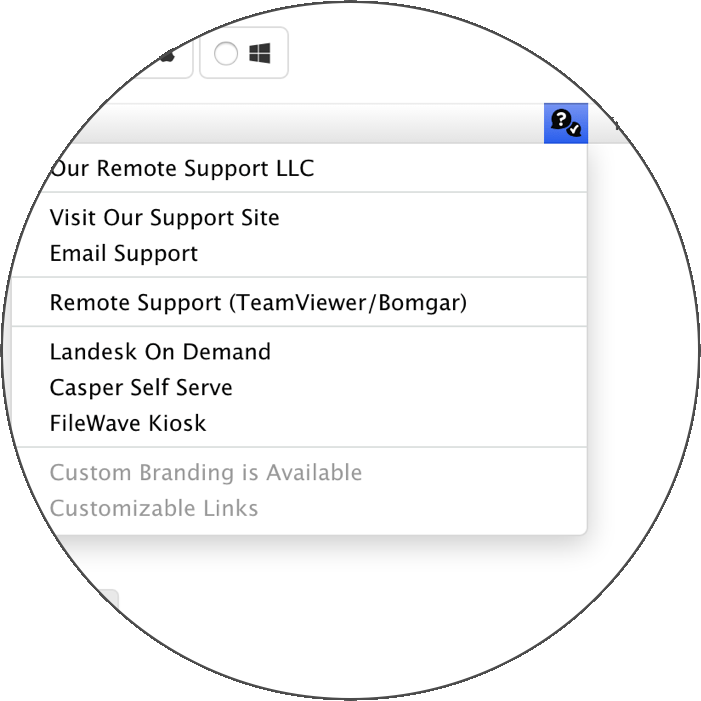Viewport: 701px width, 701px height.
Task: Click the partially visible Apple logo
Action: pos(168,56)
